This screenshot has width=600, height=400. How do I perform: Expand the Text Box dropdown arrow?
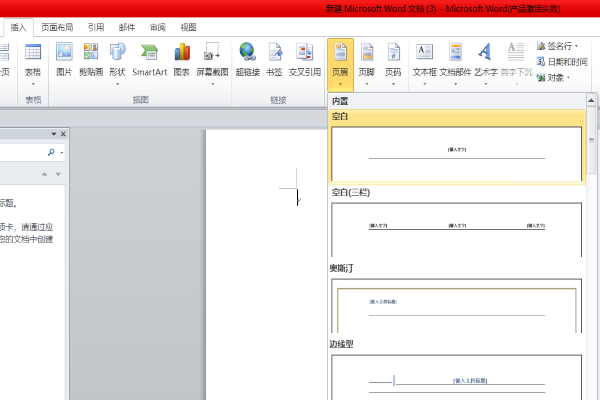click(x=425, y=84)
